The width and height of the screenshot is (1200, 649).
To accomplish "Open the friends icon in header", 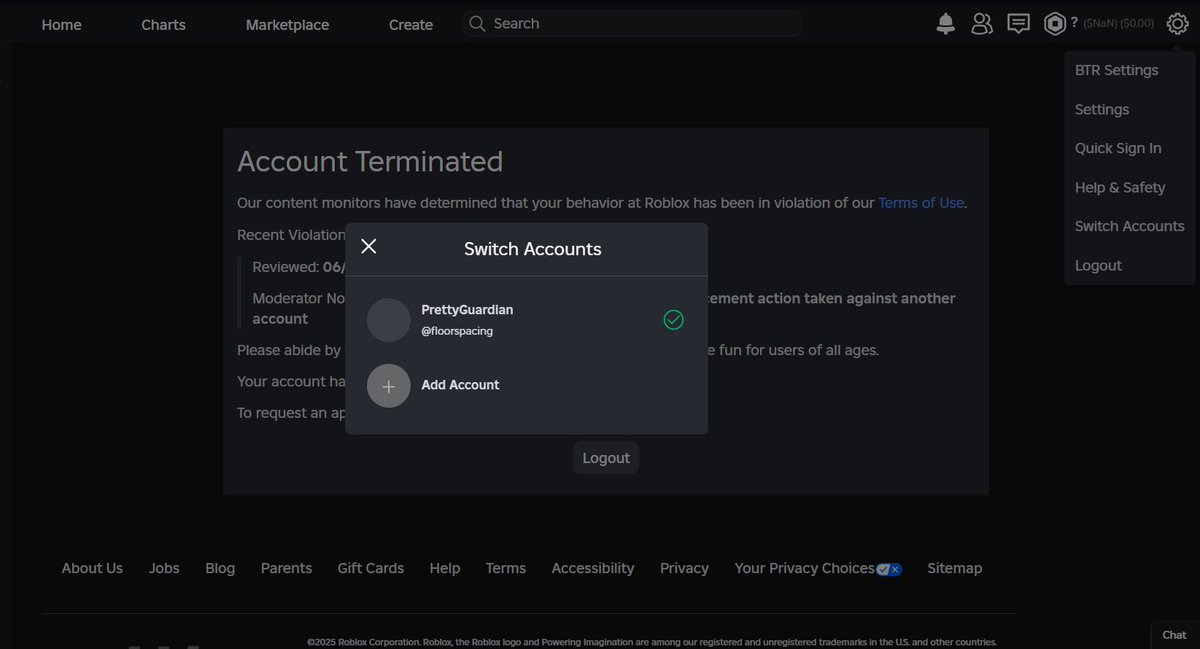I will (982, 24).
